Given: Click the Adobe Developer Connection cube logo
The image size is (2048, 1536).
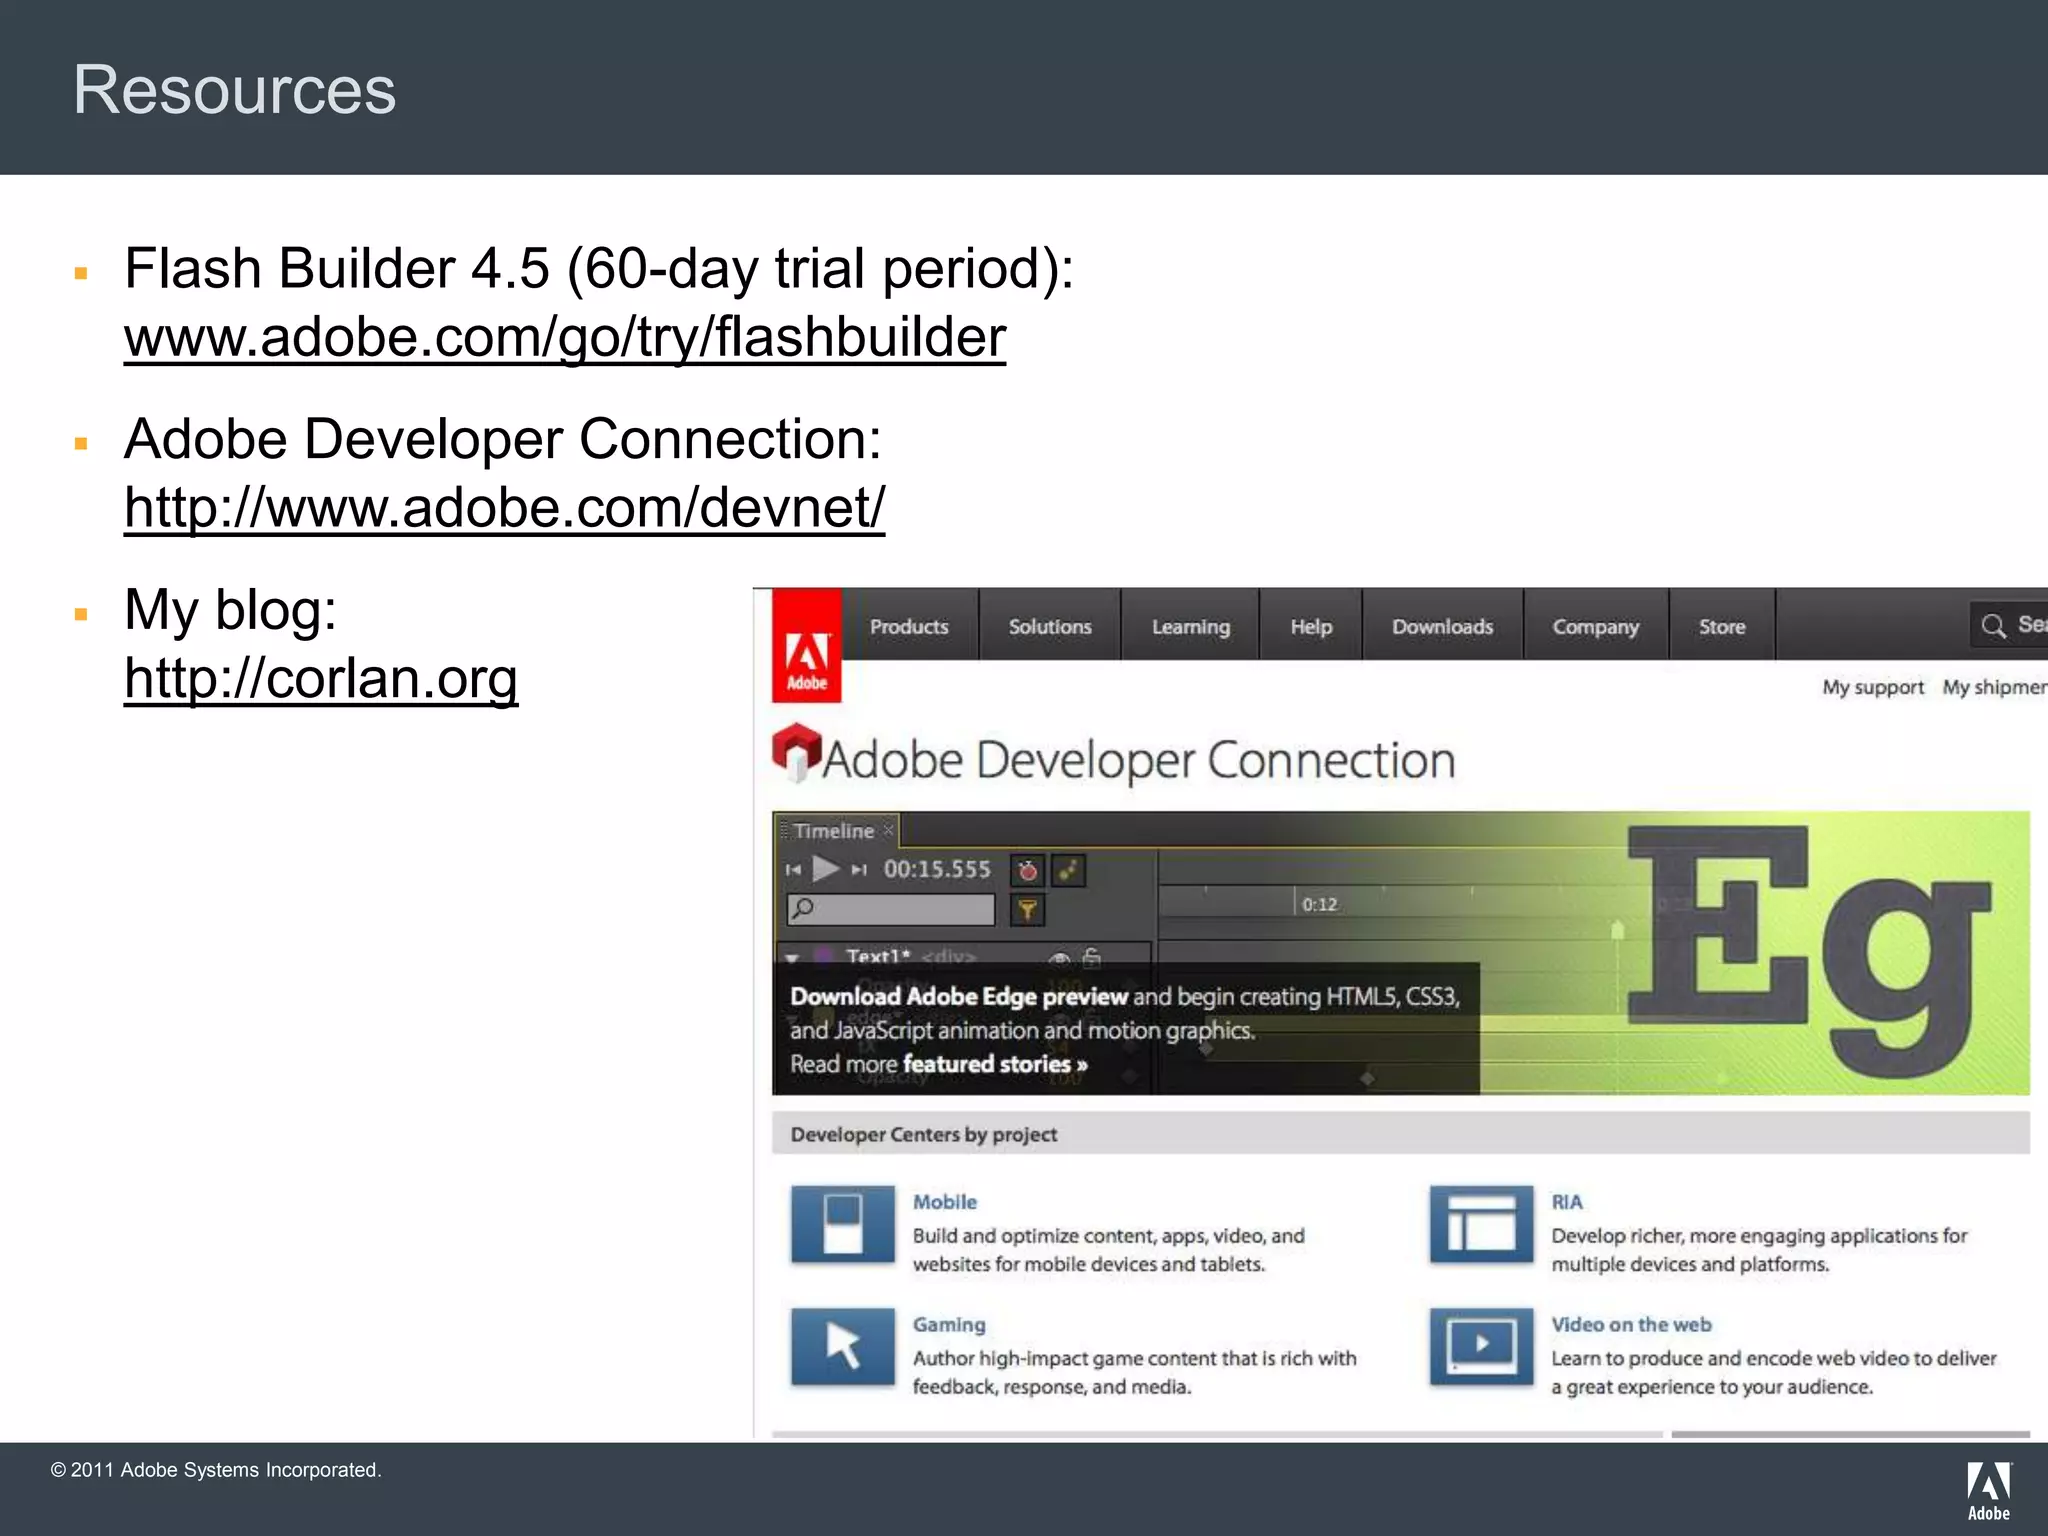Looking at the screenshot, I should pos(796,752).
